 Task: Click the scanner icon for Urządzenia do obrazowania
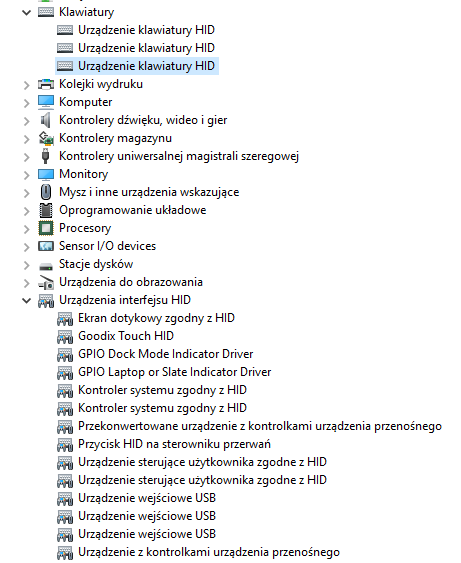pos(46,282)
